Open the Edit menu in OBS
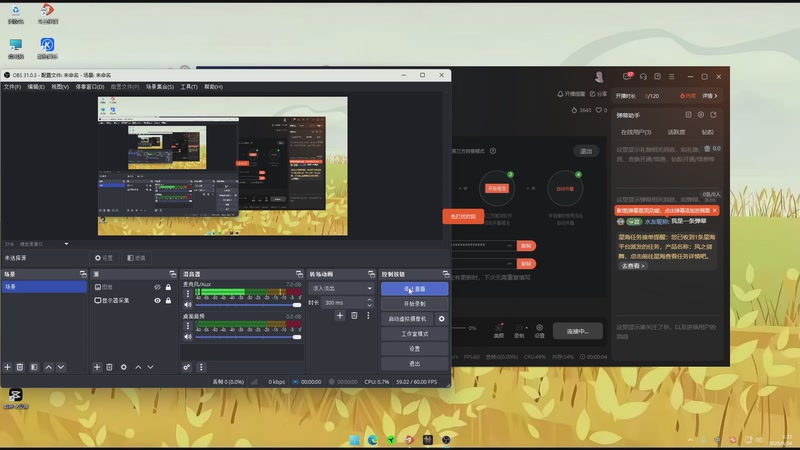 36,87
